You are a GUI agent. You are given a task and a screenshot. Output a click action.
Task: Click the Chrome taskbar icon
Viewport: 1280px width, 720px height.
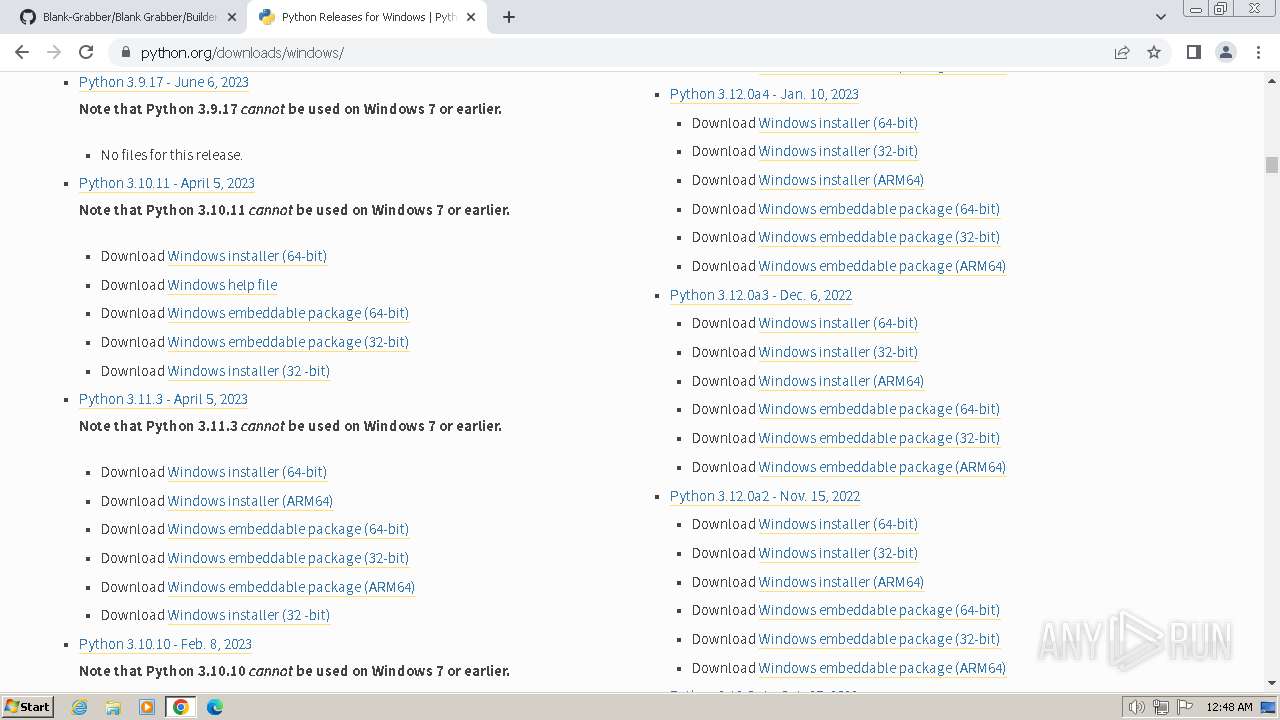click(181, 707)
